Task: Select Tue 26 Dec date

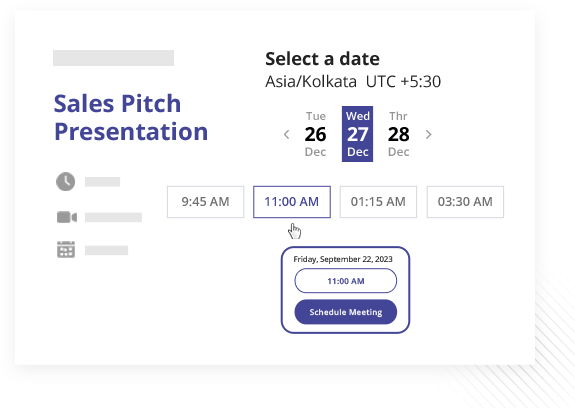Action: [315, 134]
